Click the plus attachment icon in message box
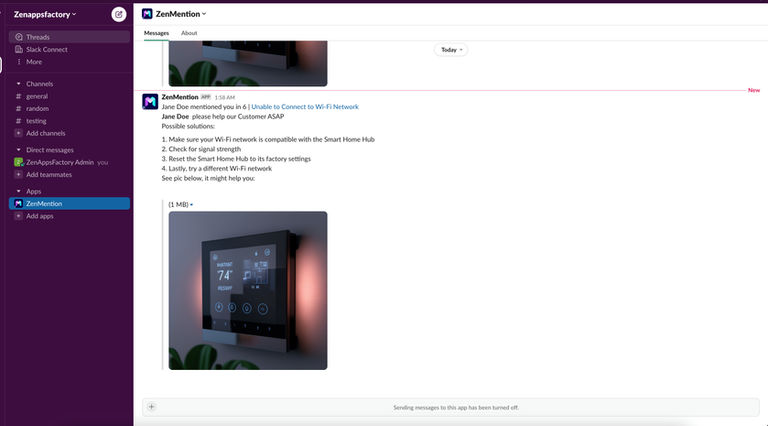 (x=151, y=407)
